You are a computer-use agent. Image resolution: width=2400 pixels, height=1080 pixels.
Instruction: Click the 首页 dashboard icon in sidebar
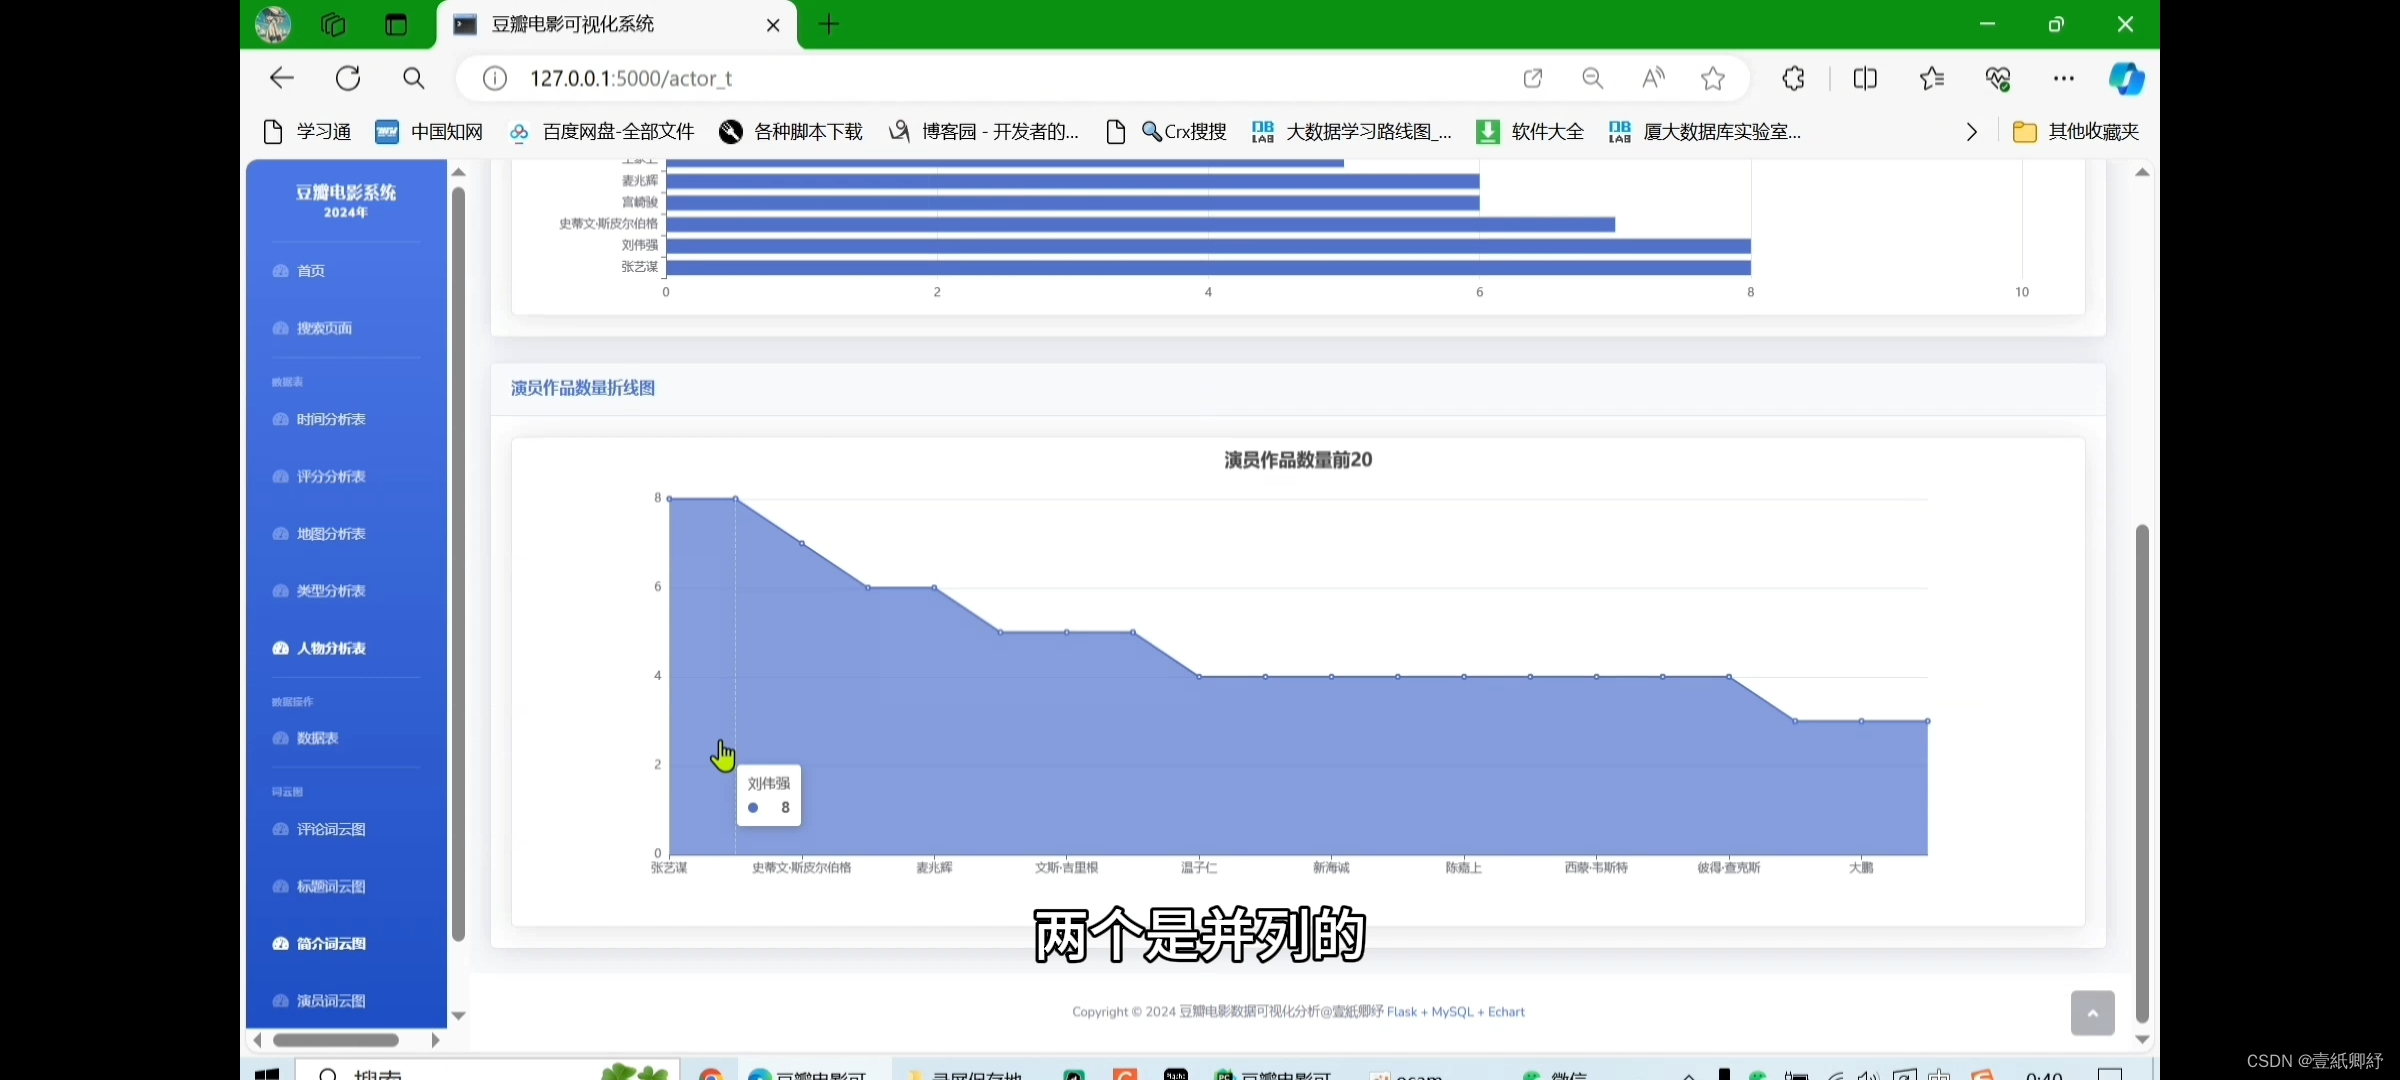[x=281, y=271]
